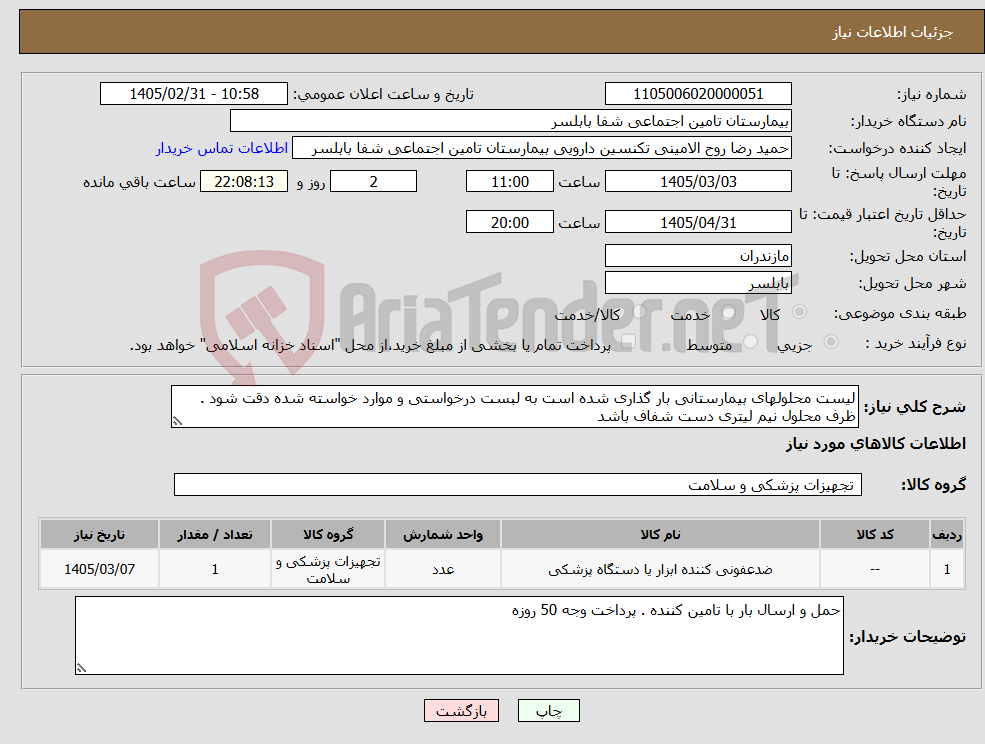The height and width of the screenshot is (744, 985).
Task: Click the request creator name field
Action: click(x=541, y=148)
